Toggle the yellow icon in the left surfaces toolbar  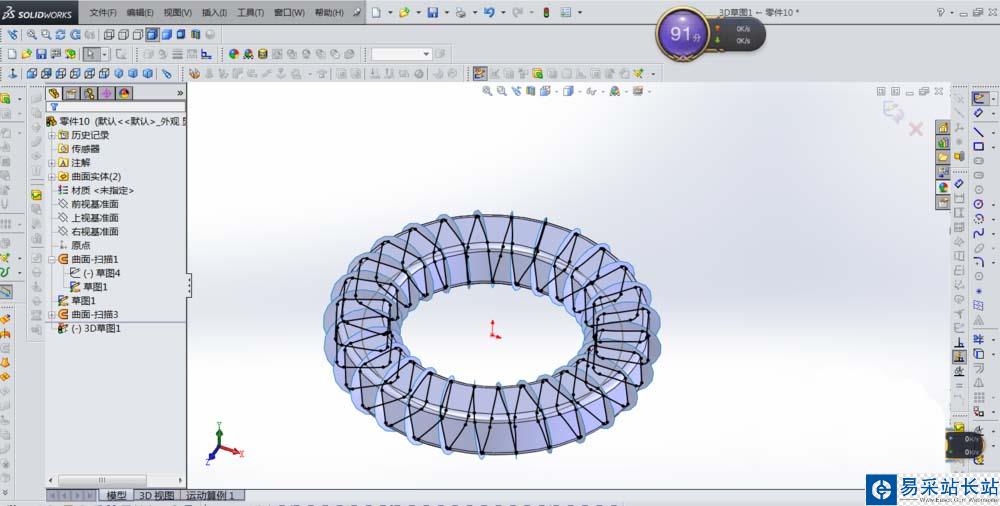pyautogui.click(x=36, y=195)
